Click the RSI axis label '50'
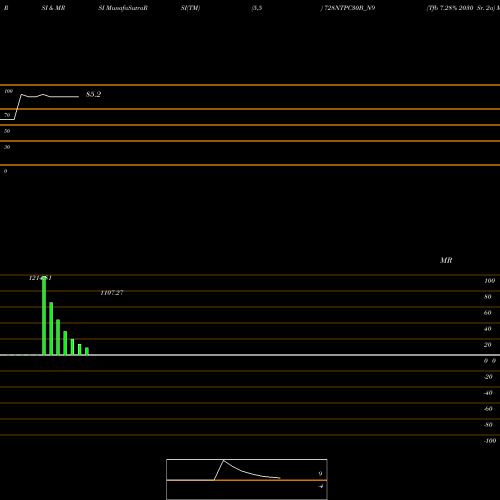 click(x=7, y=131)
